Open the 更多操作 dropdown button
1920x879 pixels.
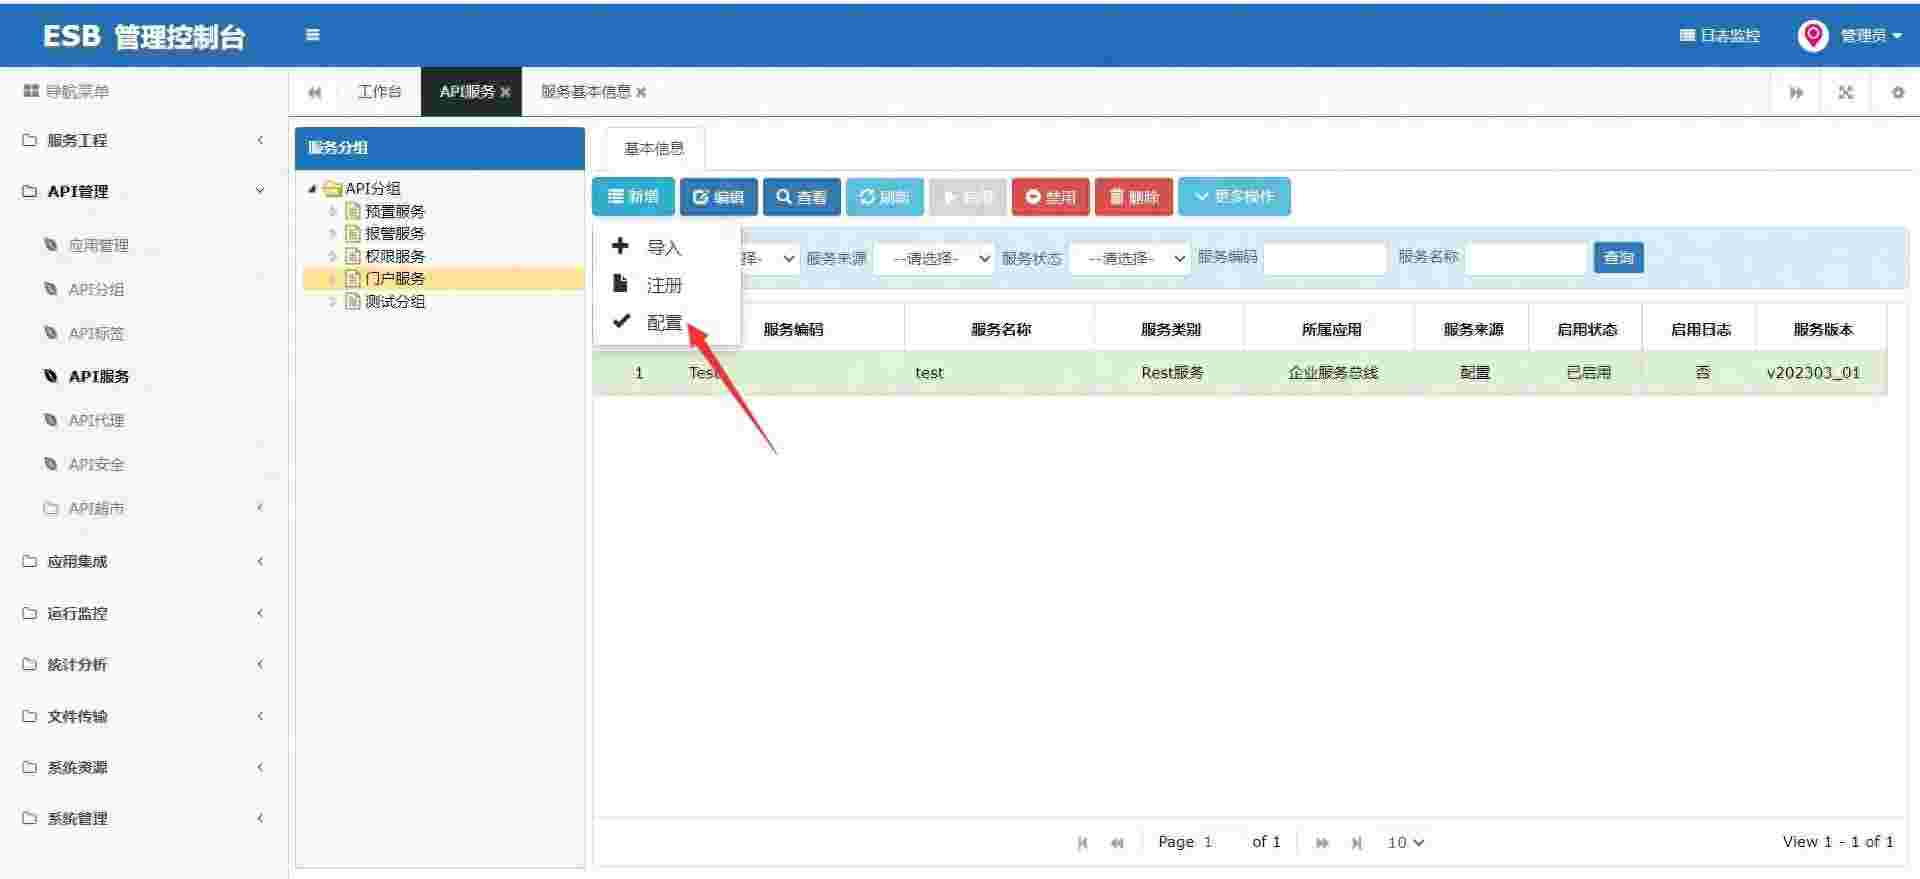[1234, 197]
